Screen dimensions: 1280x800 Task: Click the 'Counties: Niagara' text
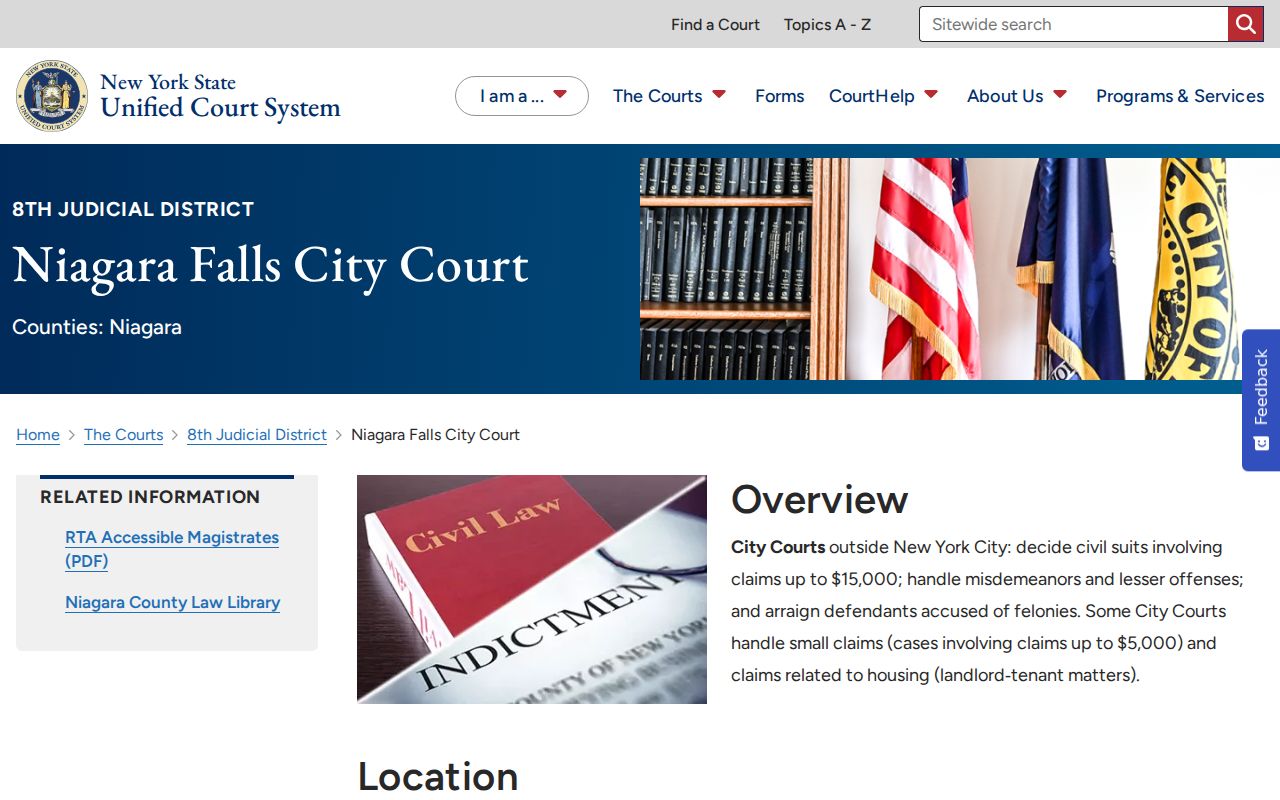point(97,327)
